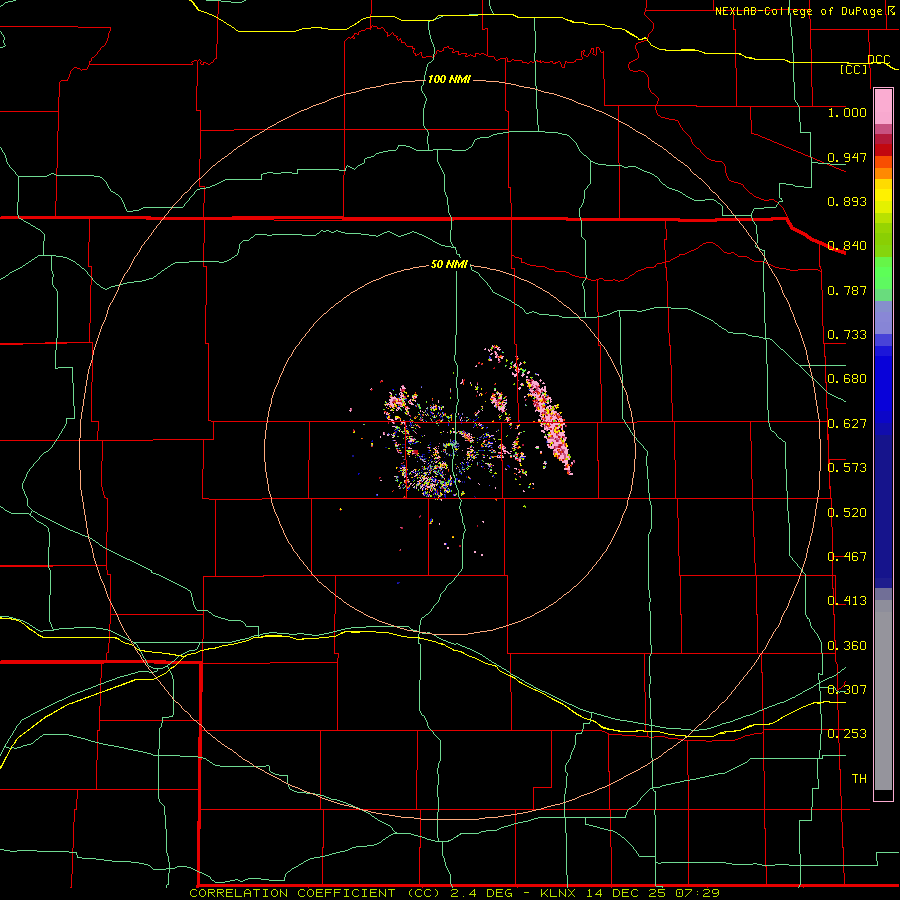900x900 pixels.
Task: Select the 0.733 scale value
Action: pos(847,335)
